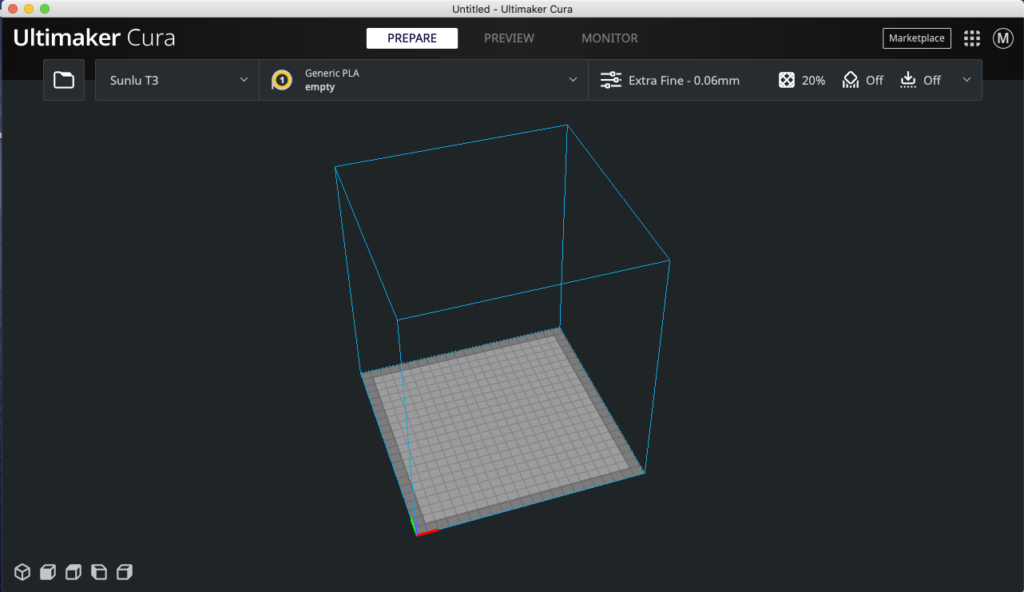Image resolution: width=1024 pixels, height=592 pixels.
Task: Click the 'empty' extruder label
Action: click(319, 87)
